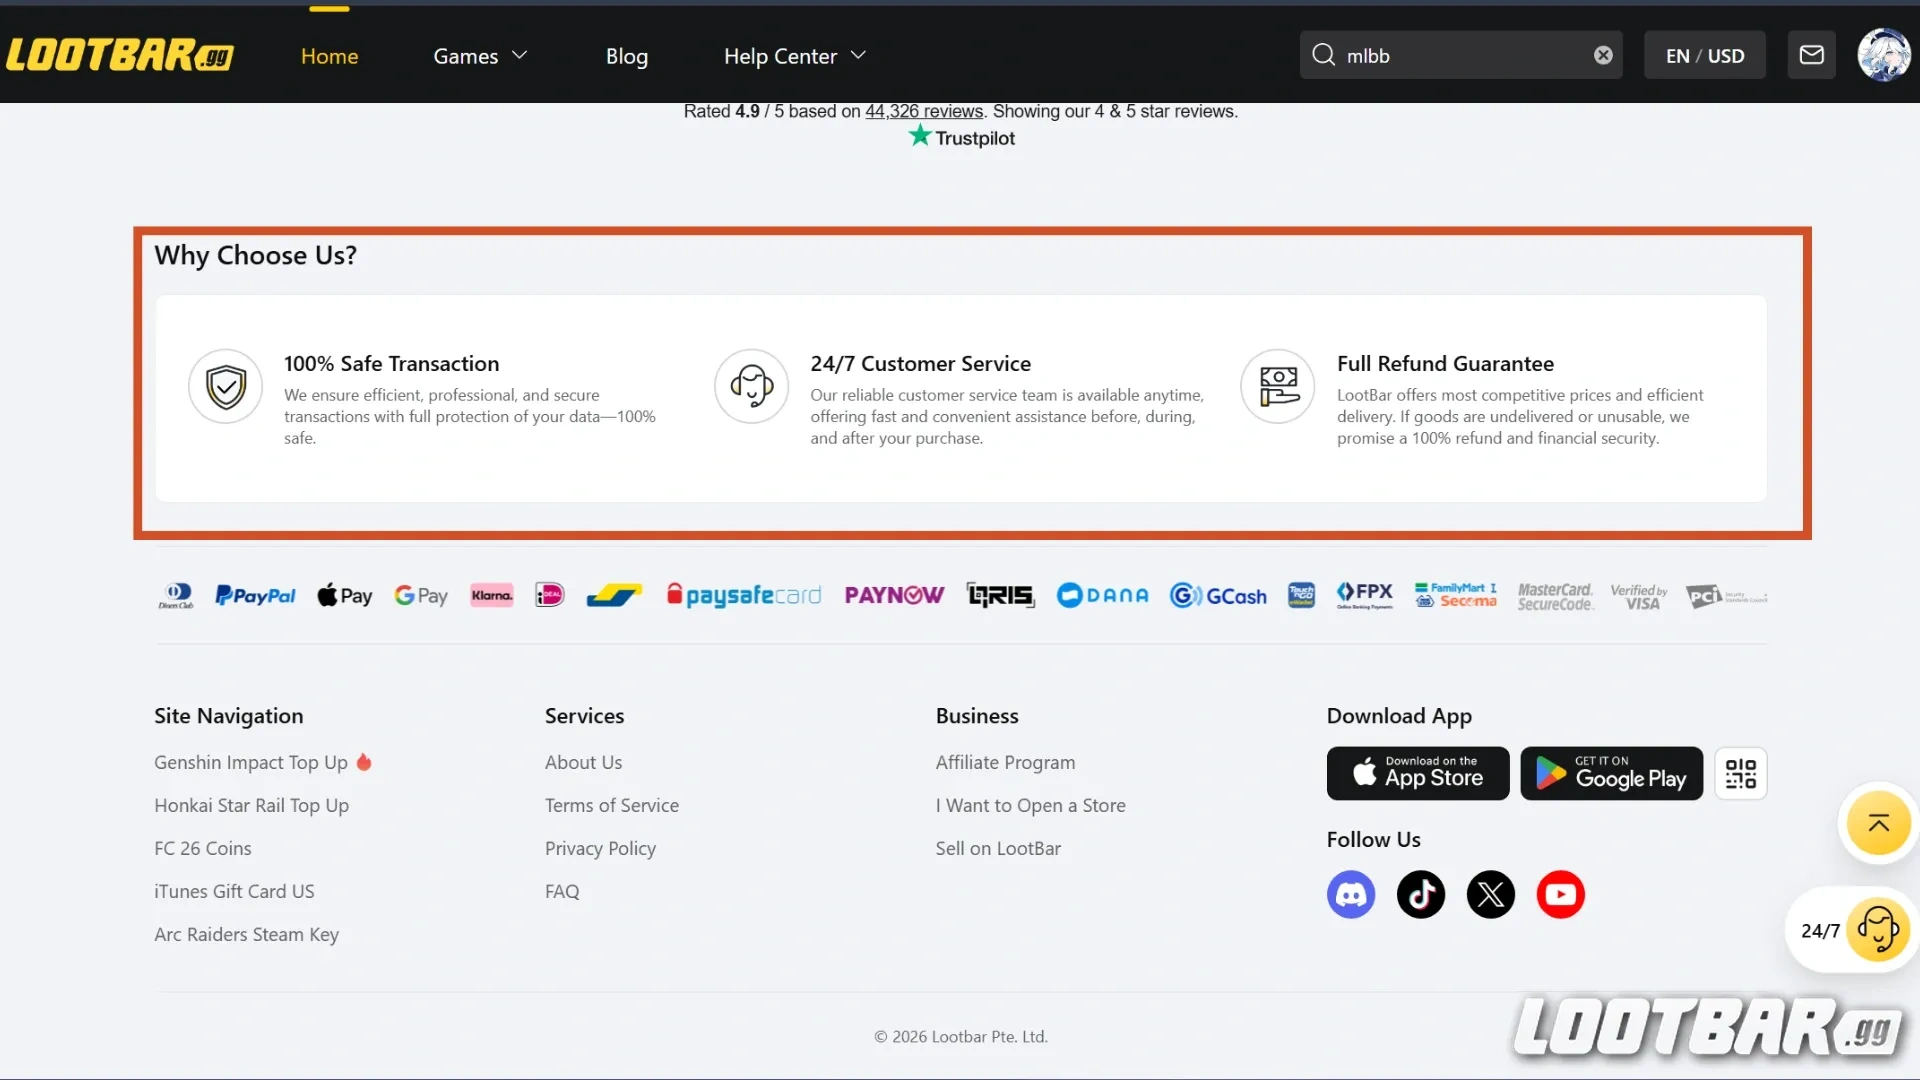The height and width of the screenshot is (1080, 1920).
Task: Click the Google Pay logo
Action: 421,596
